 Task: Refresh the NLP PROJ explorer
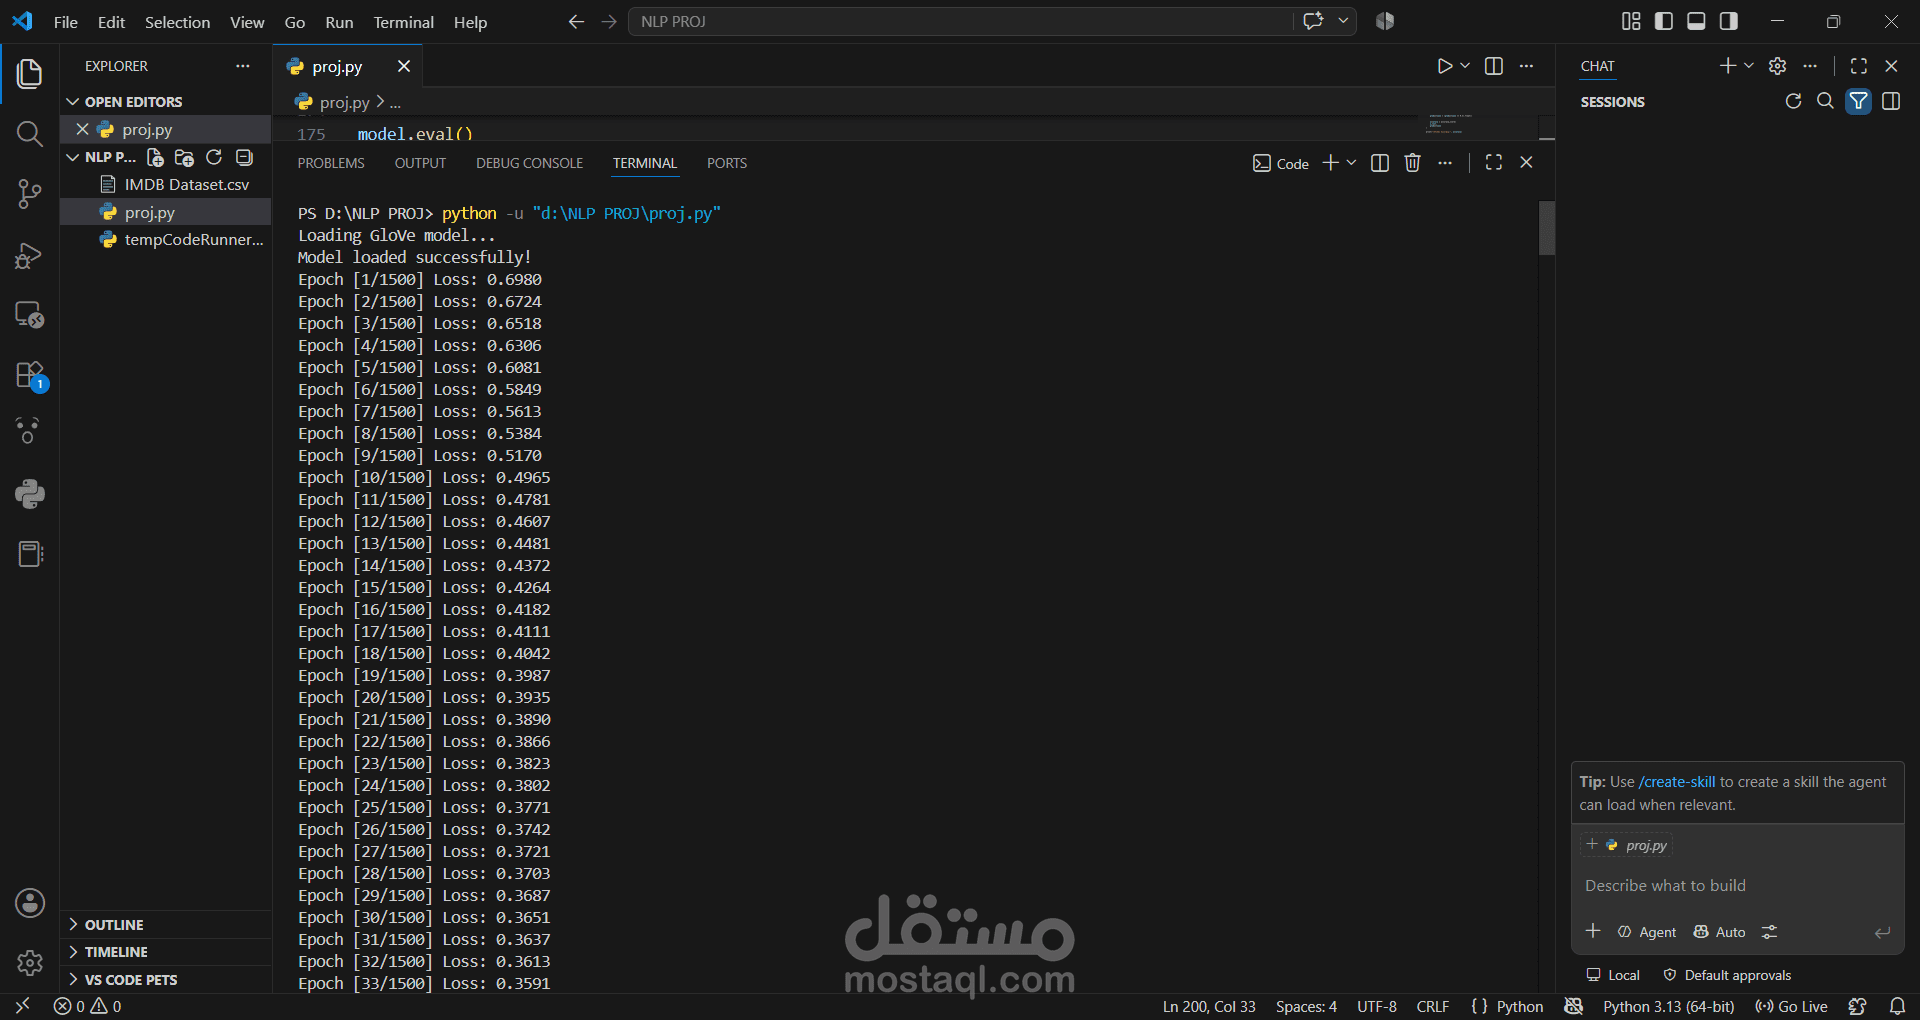coord(214,157)
